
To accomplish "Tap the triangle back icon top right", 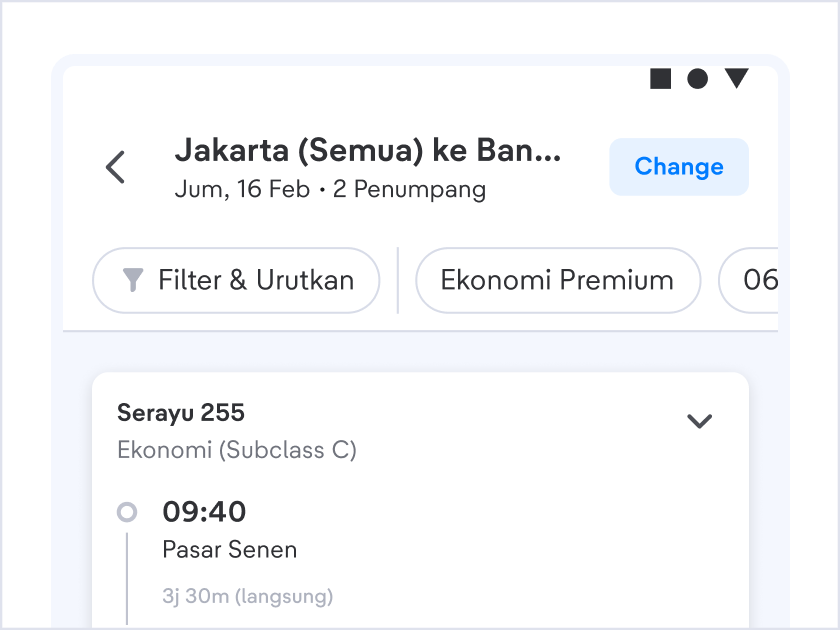I will coord(736,78).
